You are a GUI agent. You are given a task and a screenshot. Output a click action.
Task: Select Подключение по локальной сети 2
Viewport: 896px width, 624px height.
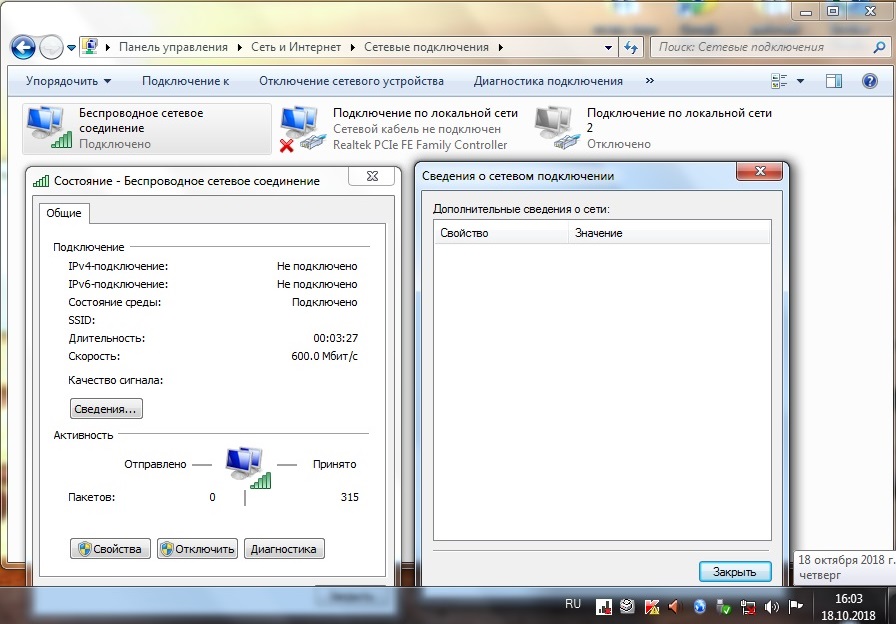click(x=654, y=129)
